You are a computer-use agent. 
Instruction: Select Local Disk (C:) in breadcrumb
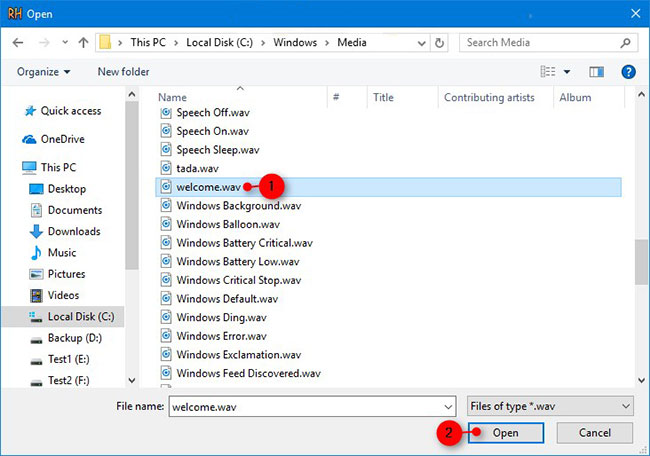[x=219, y=42]
